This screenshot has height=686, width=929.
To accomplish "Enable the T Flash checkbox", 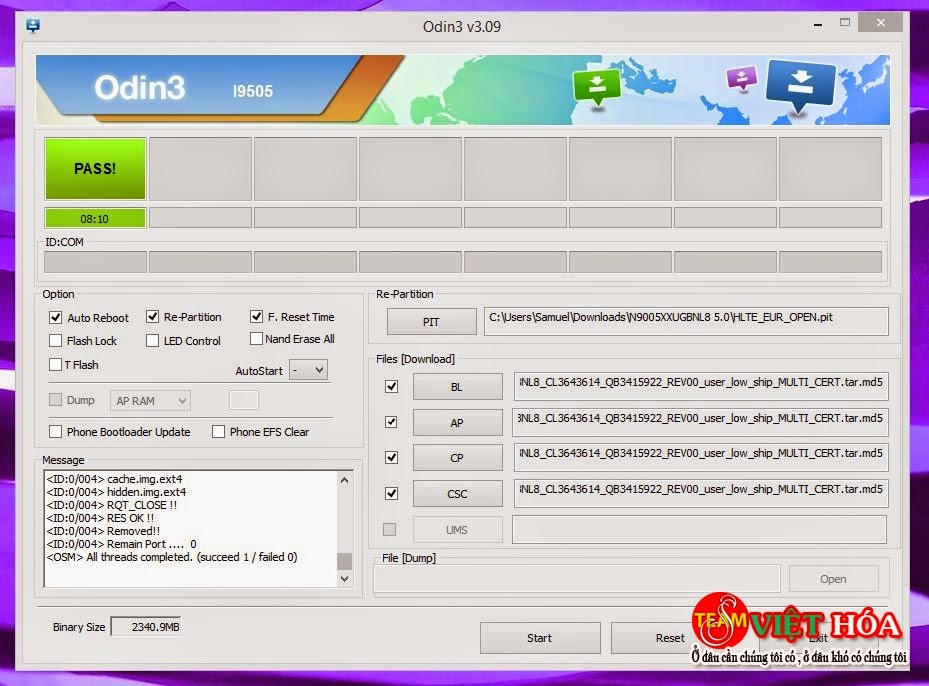I will pos(56,364).
